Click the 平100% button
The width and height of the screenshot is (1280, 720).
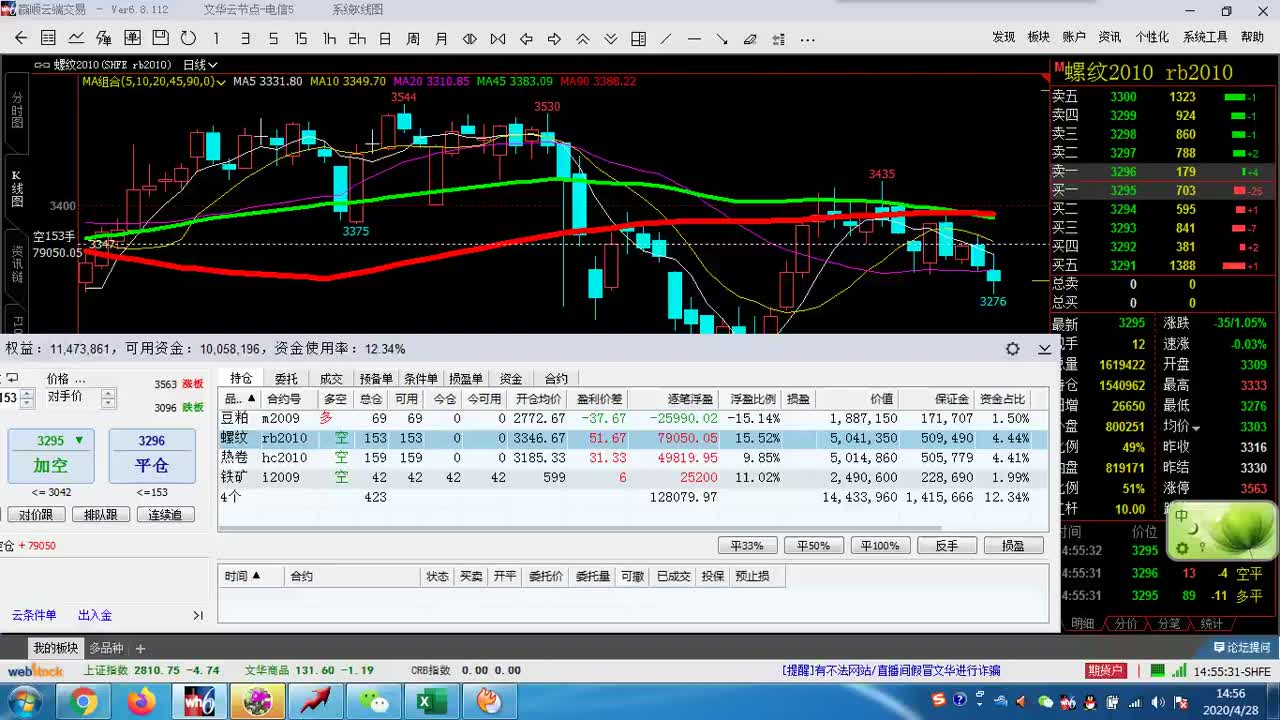(x=880, y=546)
